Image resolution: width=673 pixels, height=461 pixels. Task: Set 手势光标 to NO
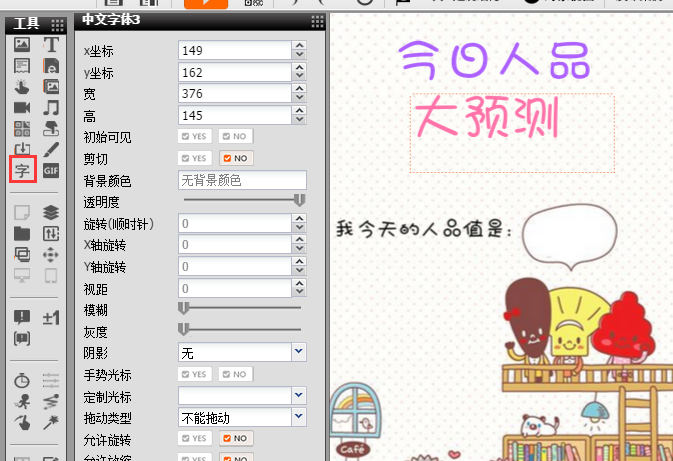click(236, 374)
